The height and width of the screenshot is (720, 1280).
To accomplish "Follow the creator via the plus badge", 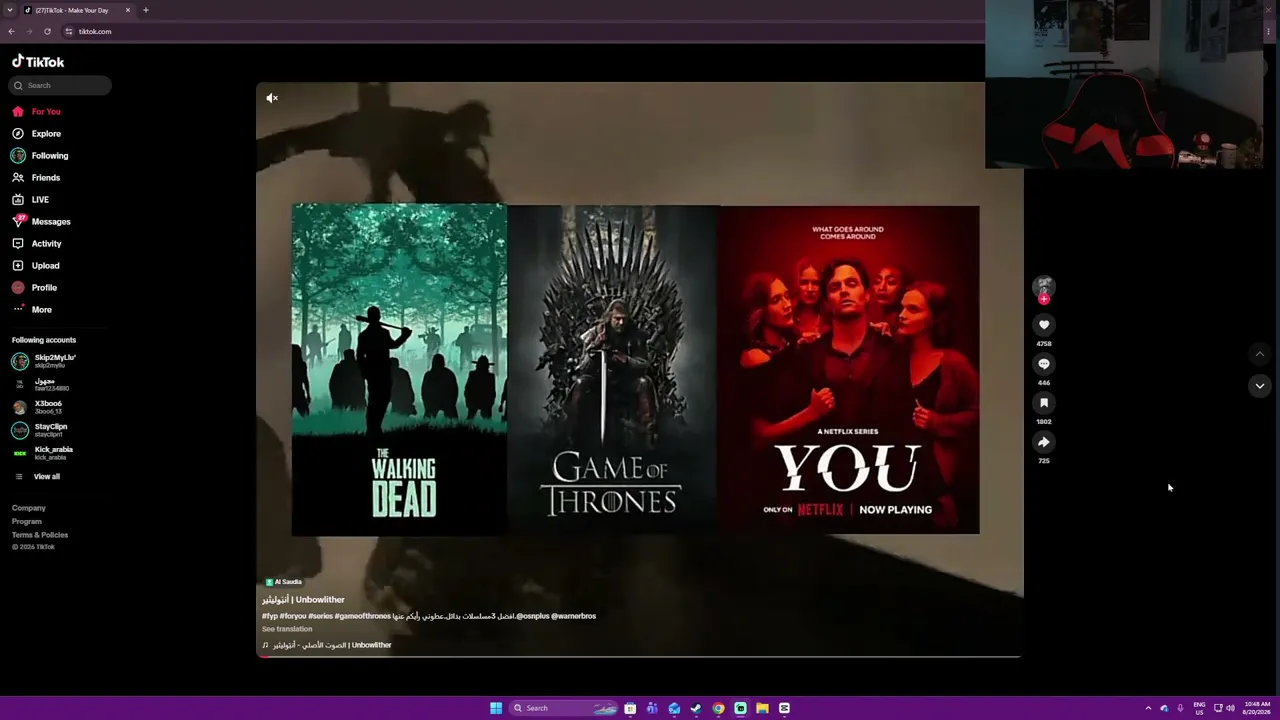I will (1044, 299).
